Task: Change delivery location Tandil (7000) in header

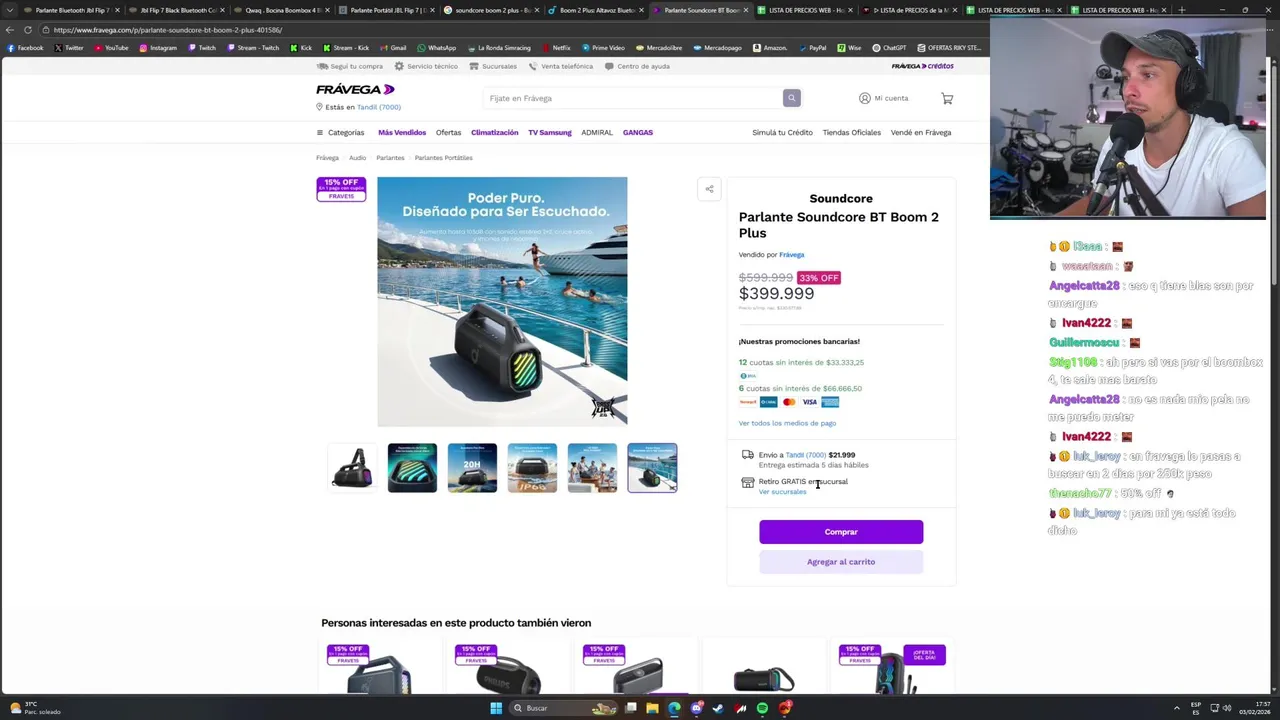Action: click(377, 107)
